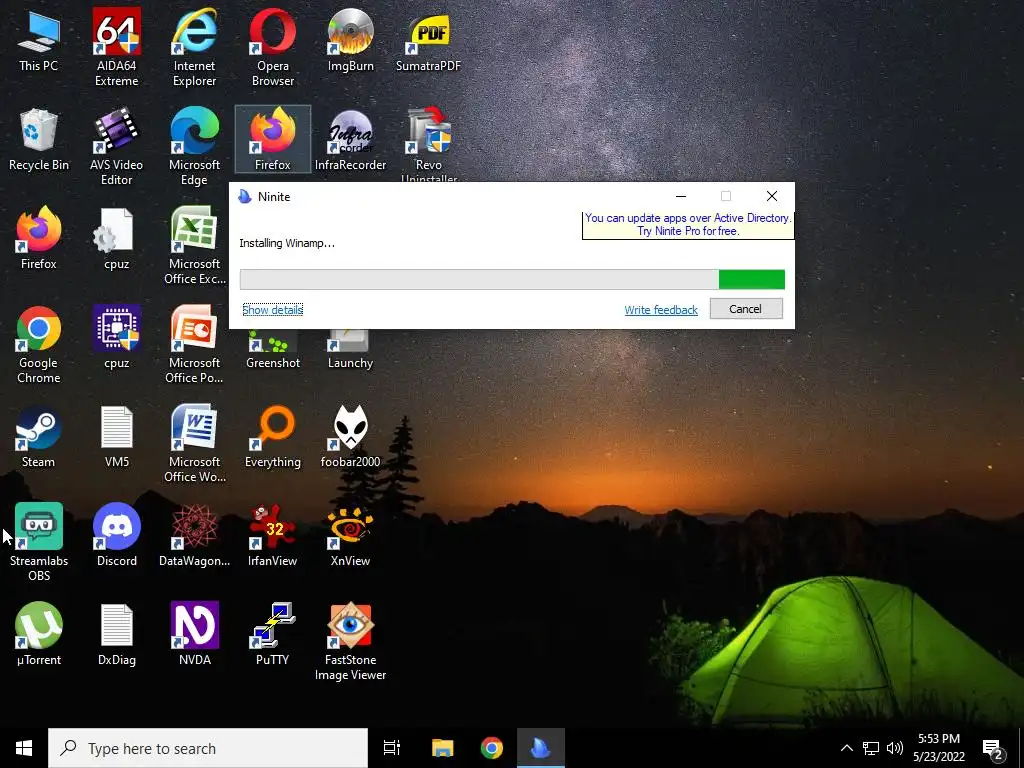Click the DataWagon shortcut icon

tap(195, 536)
